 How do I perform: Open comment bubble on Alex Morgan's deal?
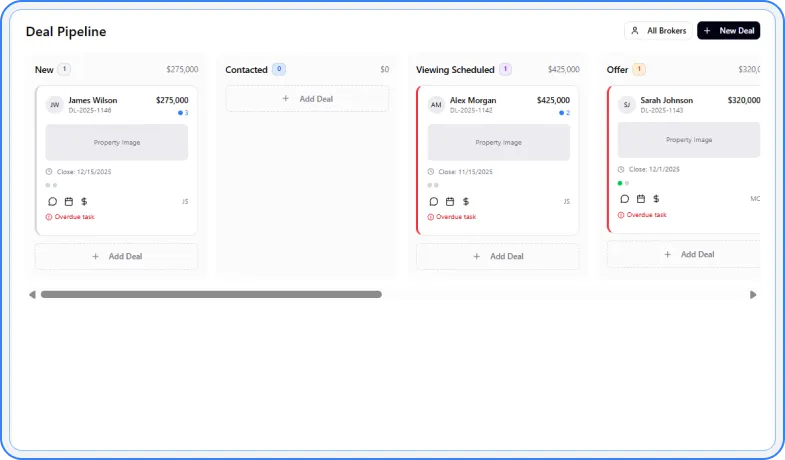[x=434, y=201]
